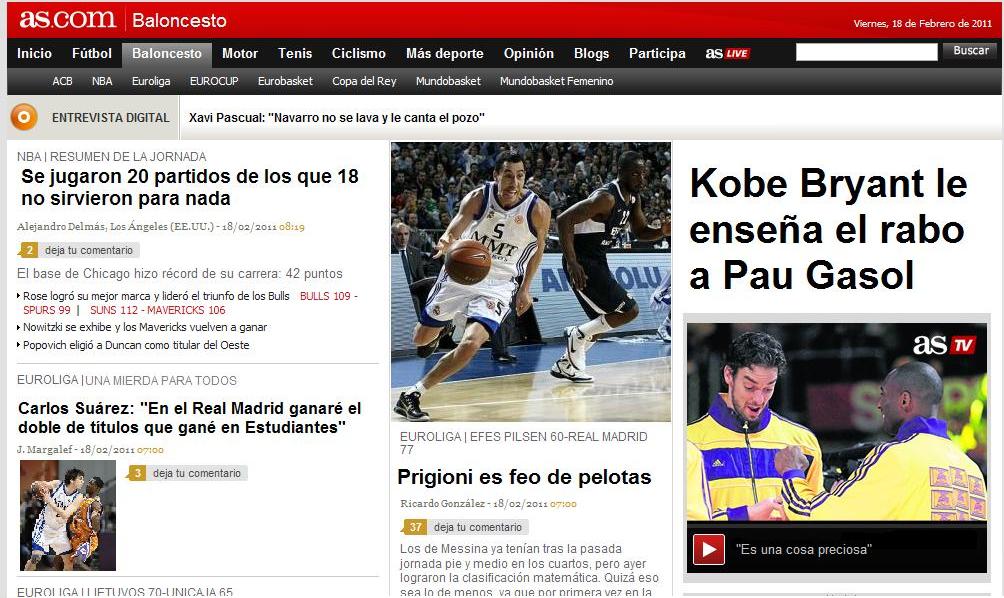Screen dimensions: 1004x598
Task: Click the 'EUROLIGA | EFES PILSEN 60-REAL MADRID 77' kicker
Action: (524, 443)
